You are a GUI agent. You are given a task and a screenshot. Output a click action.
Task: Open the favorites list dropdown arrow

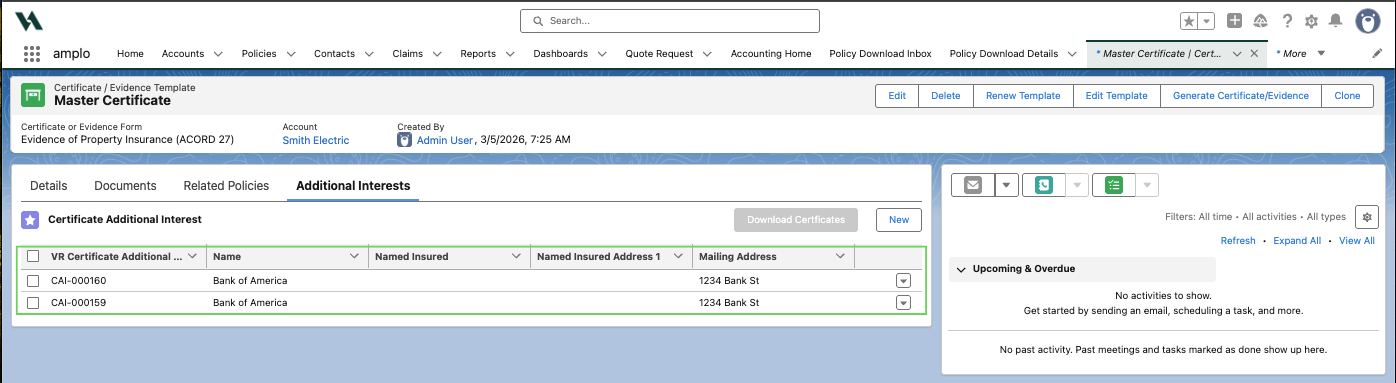click(1207, 20)
